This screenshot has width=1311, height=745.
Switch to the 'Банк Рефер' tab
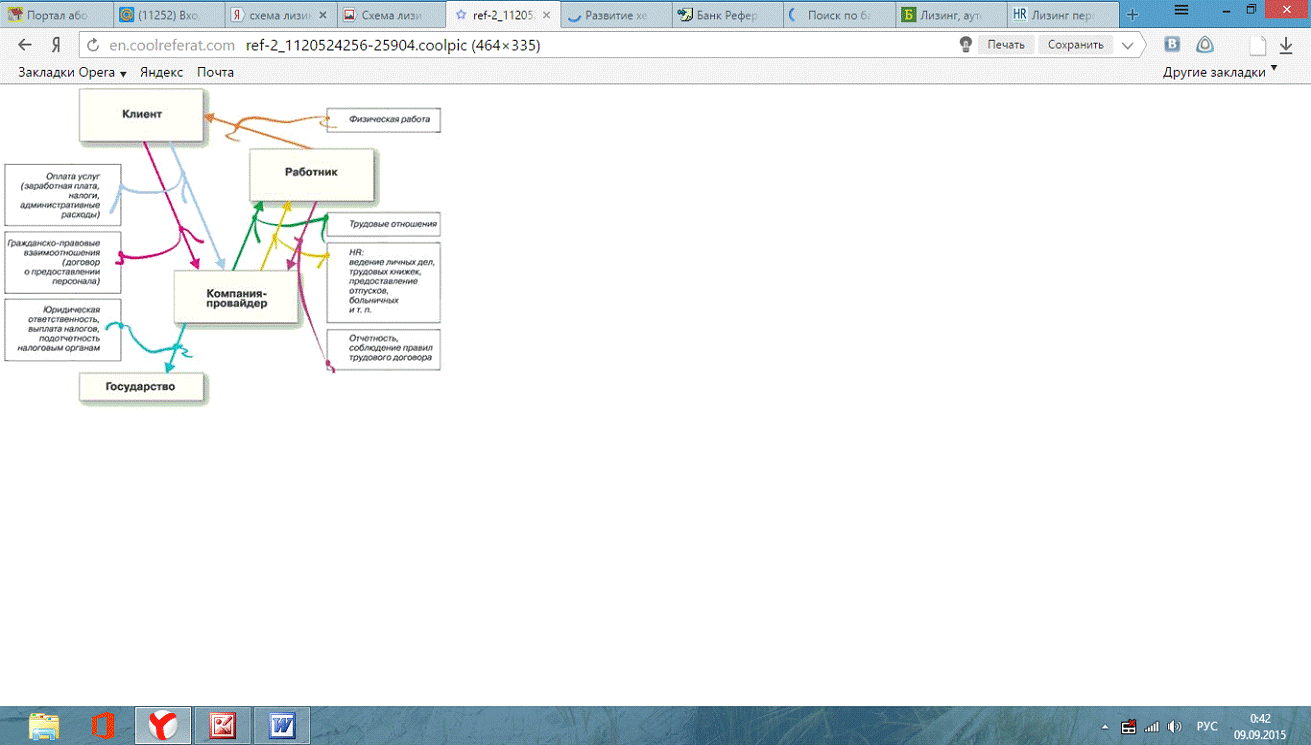[725, 15]
